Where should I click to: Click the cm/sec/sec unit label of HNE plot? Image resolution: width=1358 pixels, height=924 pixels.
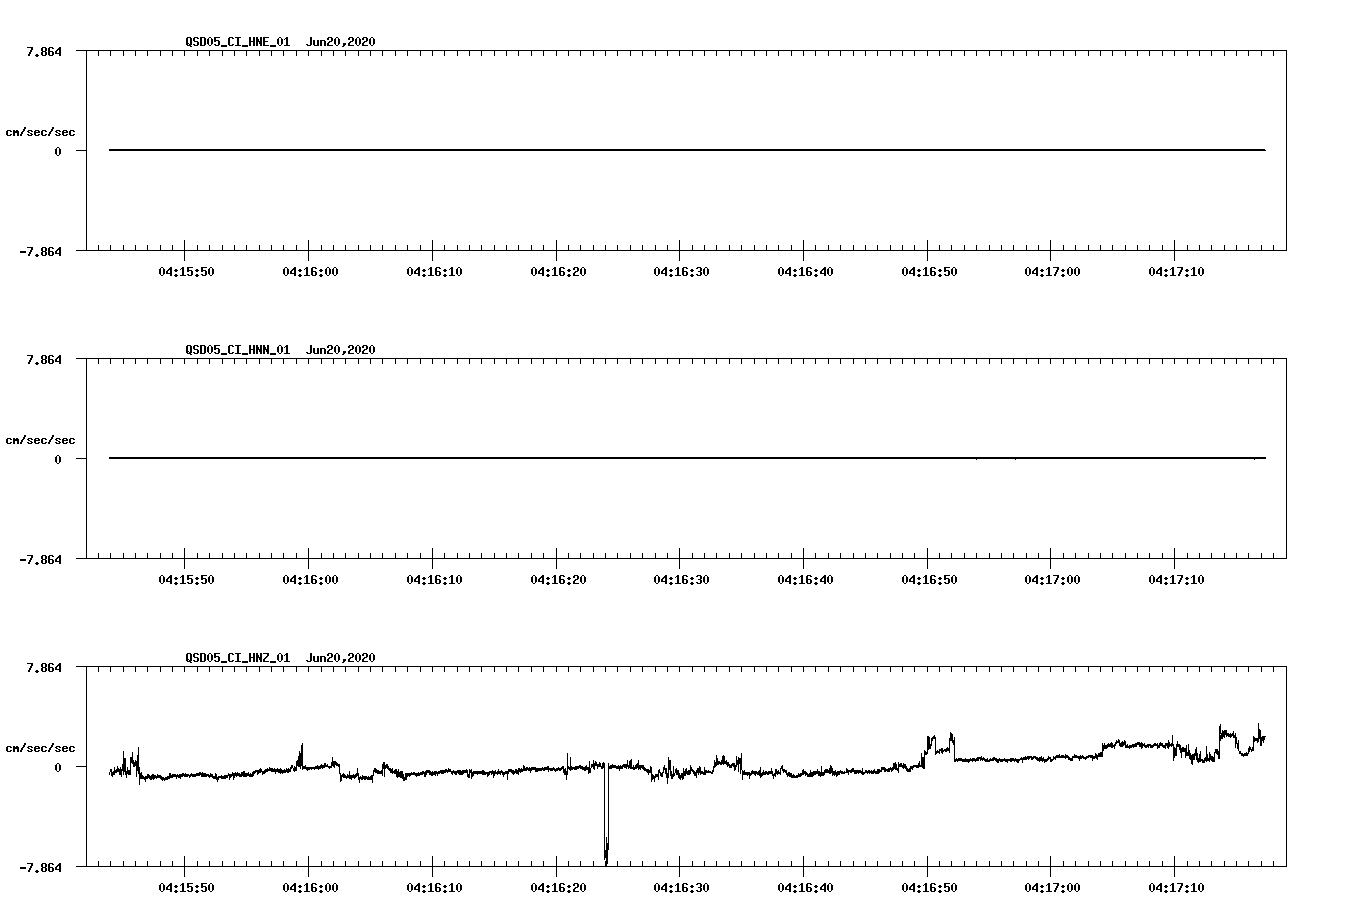tap(40, 132)
